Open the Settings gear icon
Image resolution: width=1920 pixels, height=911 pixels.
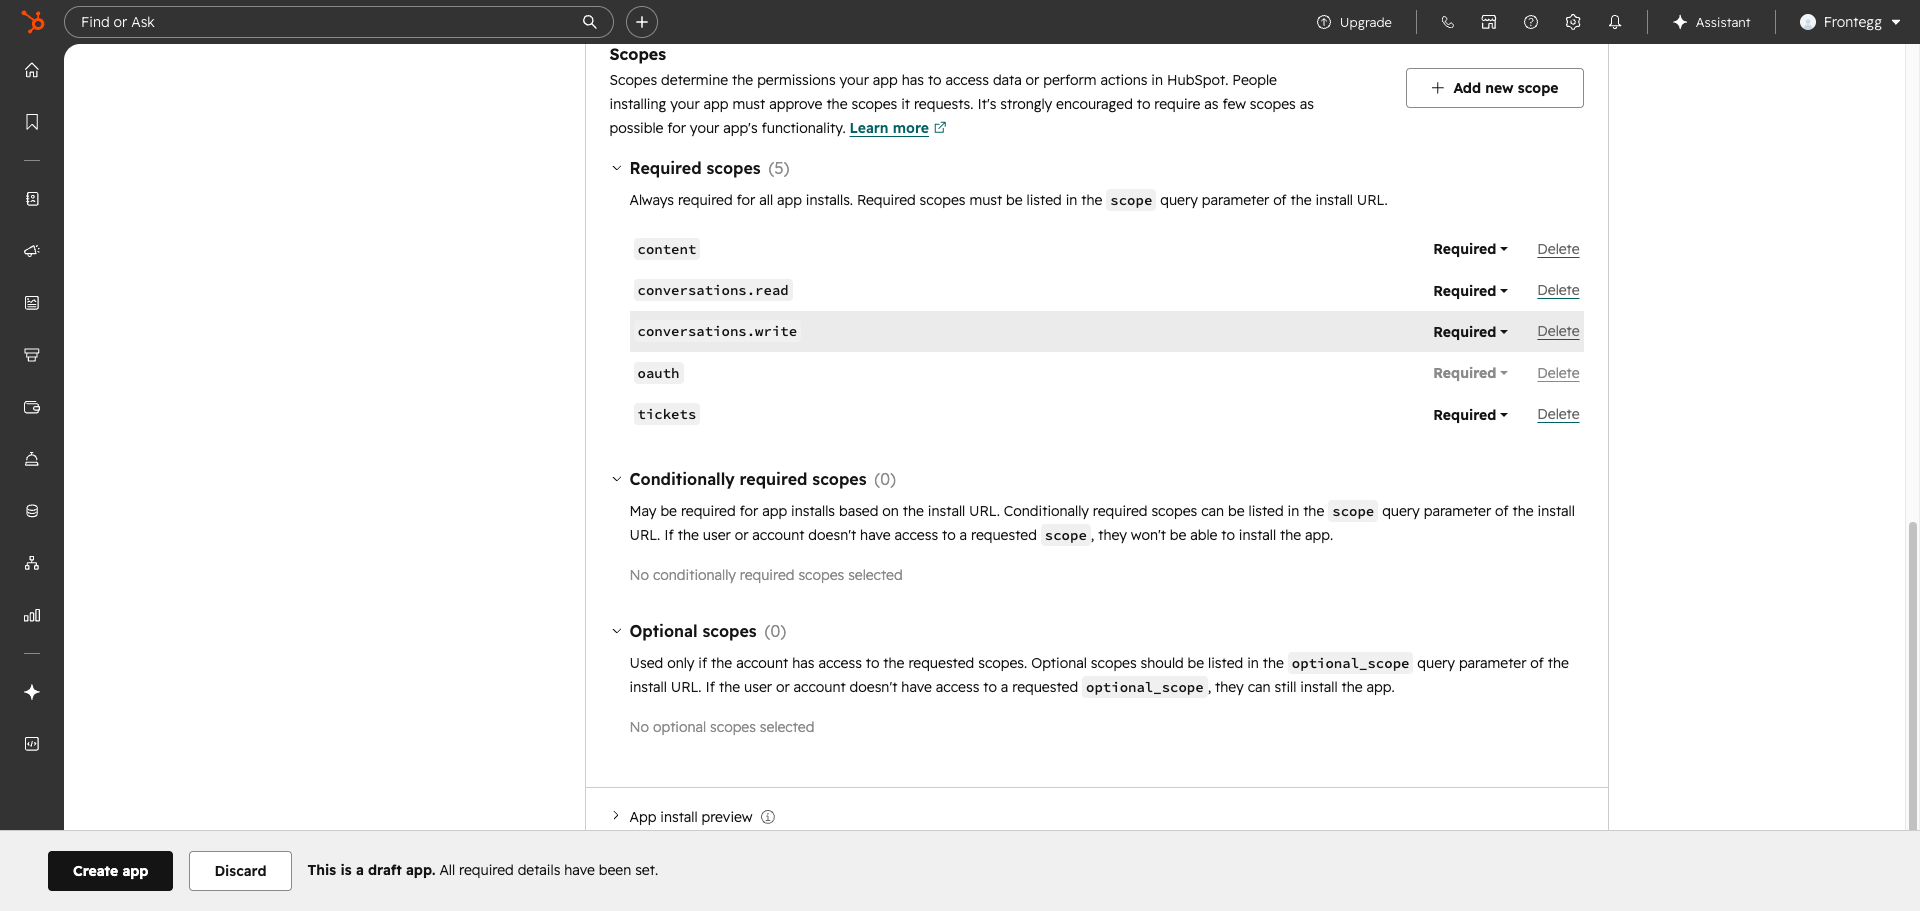point(1573,22)
